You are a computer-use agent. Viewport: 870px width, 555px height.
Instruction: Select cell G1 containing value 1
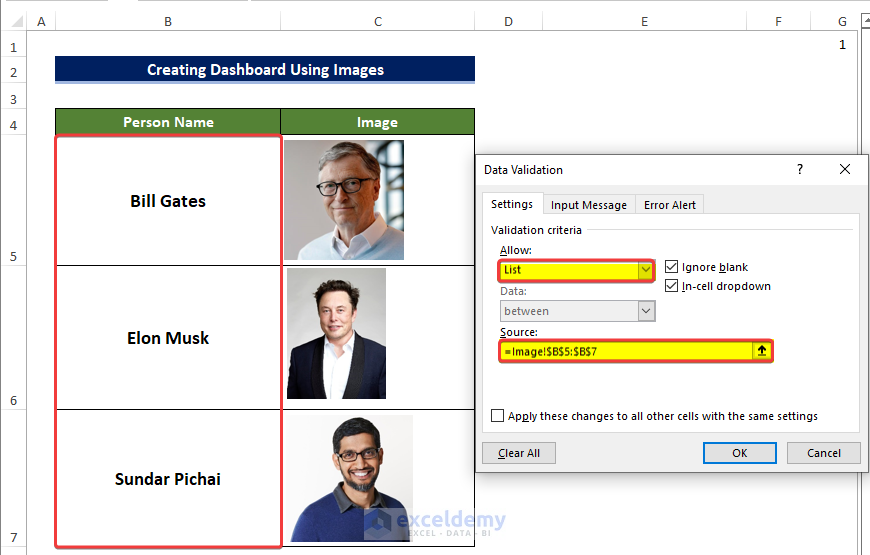pyautogui.click(x=834, y=44)
